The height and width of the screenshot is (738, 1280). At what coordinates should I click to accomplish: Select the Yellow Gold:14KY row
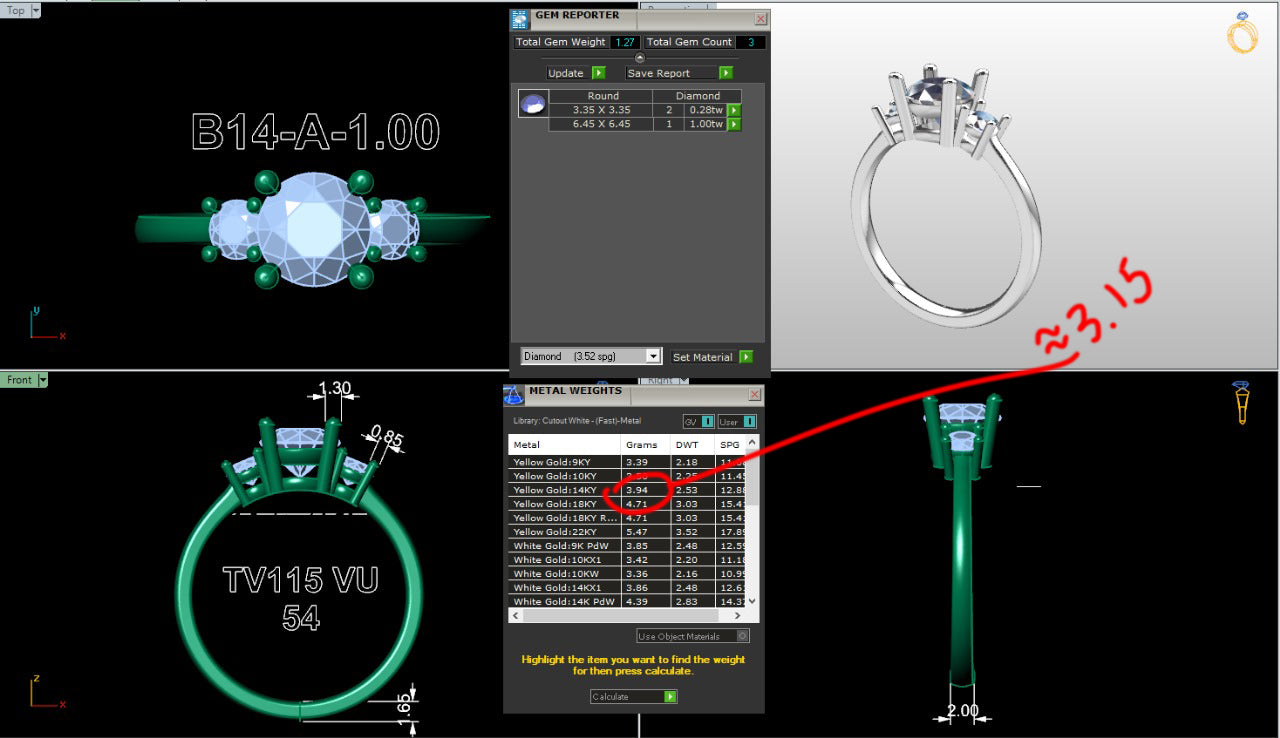click(x=628, y=490)
